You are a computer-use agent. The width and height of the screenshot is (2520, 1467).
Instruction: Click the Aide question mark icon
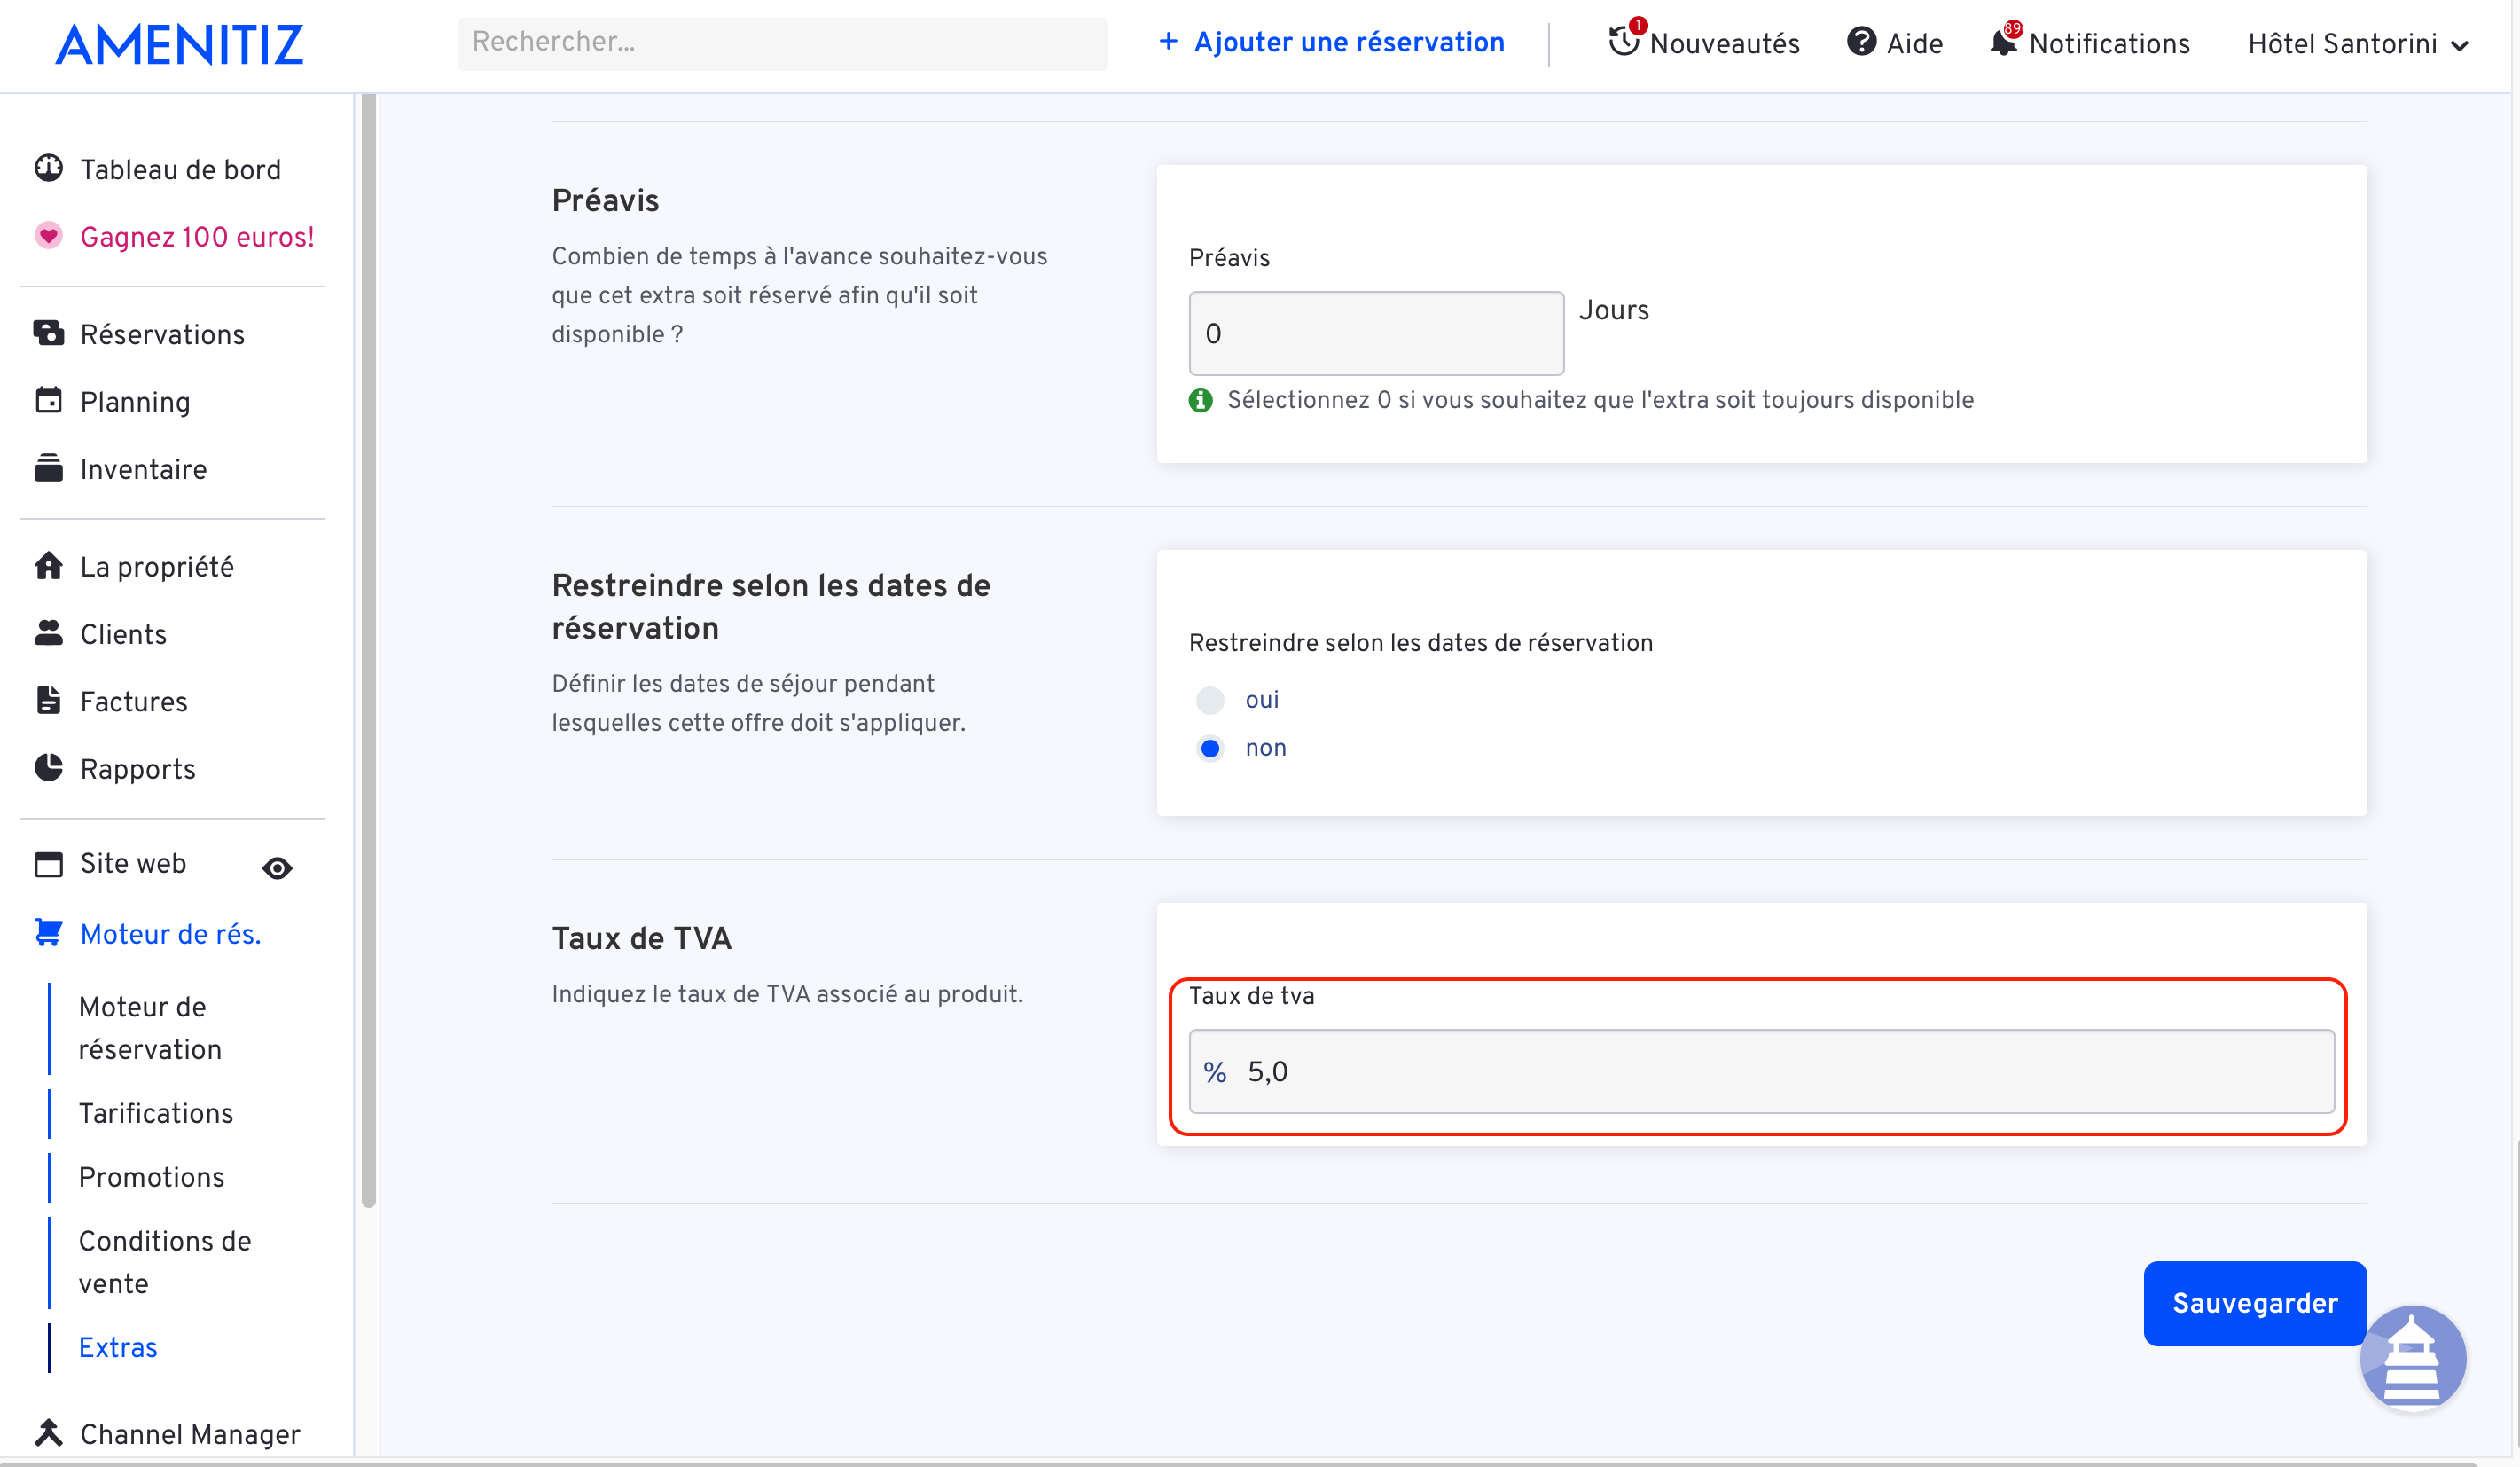[1861, 42]
